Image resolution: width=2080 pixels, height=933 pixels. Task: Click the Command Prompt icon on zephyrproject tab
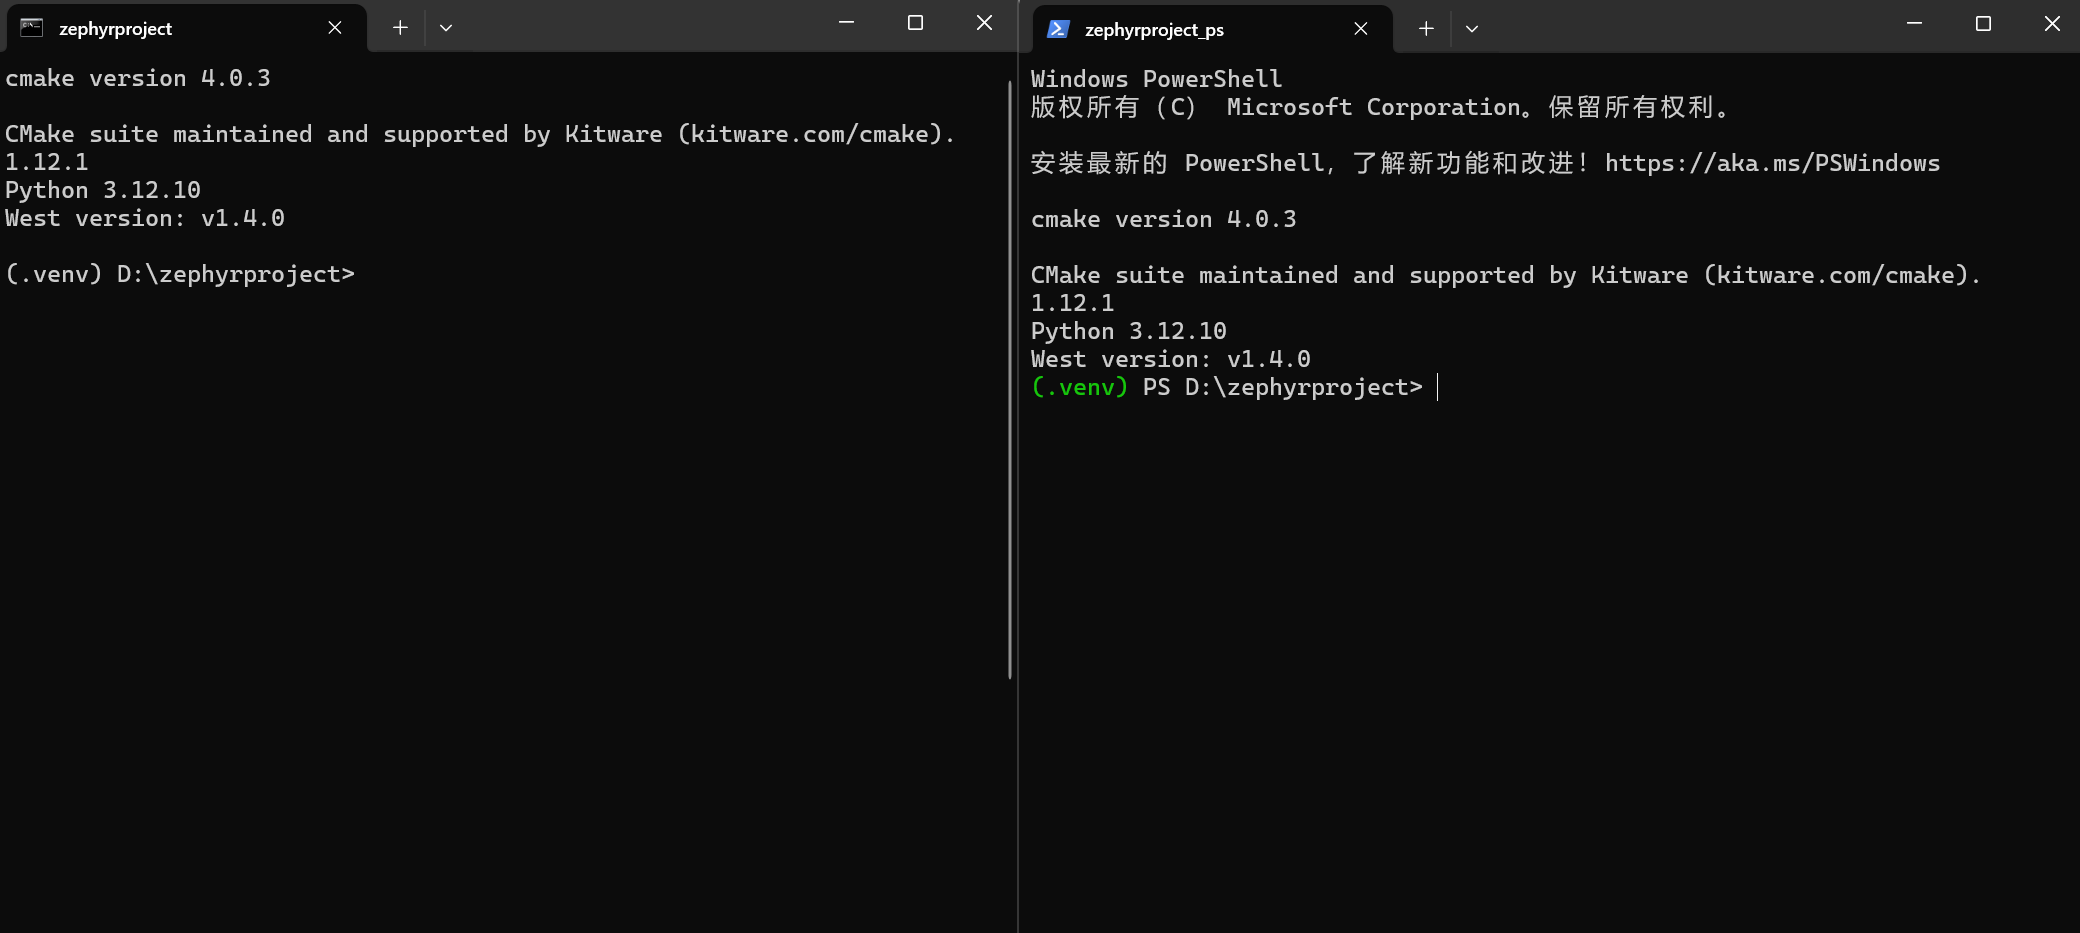tap(32, 28)
